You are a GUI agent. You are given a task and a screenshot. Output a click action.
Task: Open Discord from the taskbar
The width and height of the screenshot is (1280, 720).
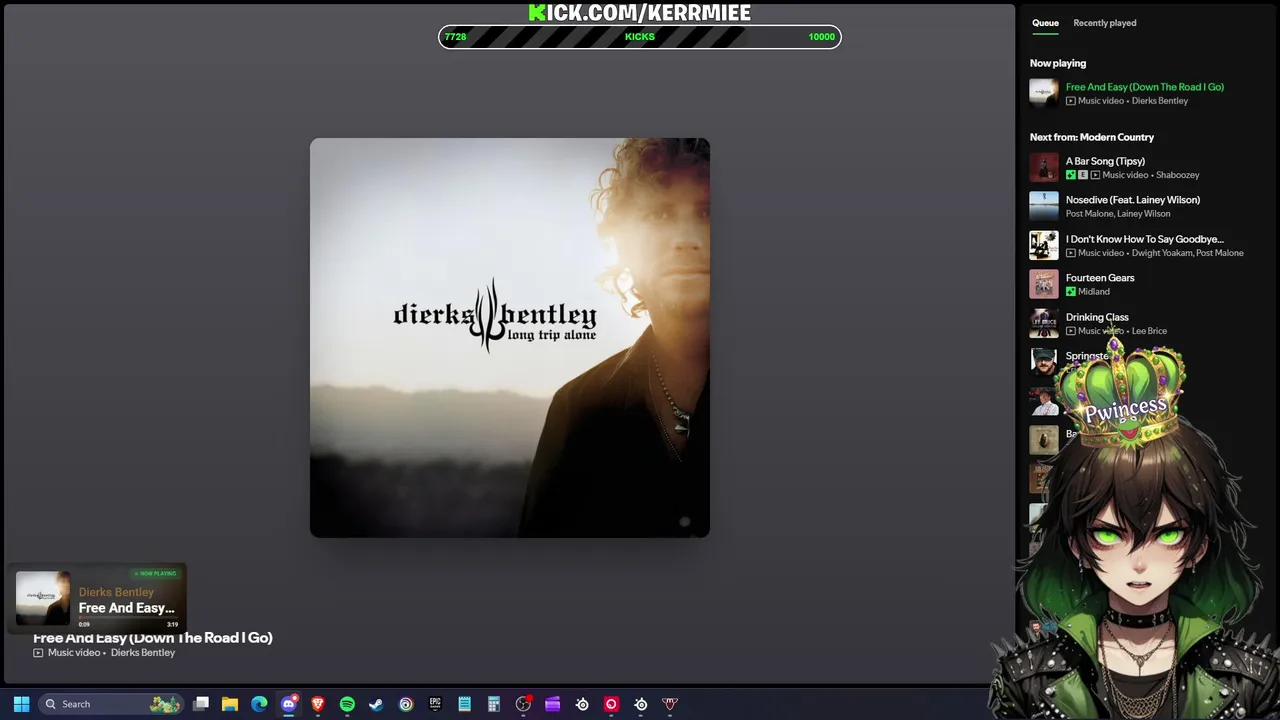click(289, 704)
